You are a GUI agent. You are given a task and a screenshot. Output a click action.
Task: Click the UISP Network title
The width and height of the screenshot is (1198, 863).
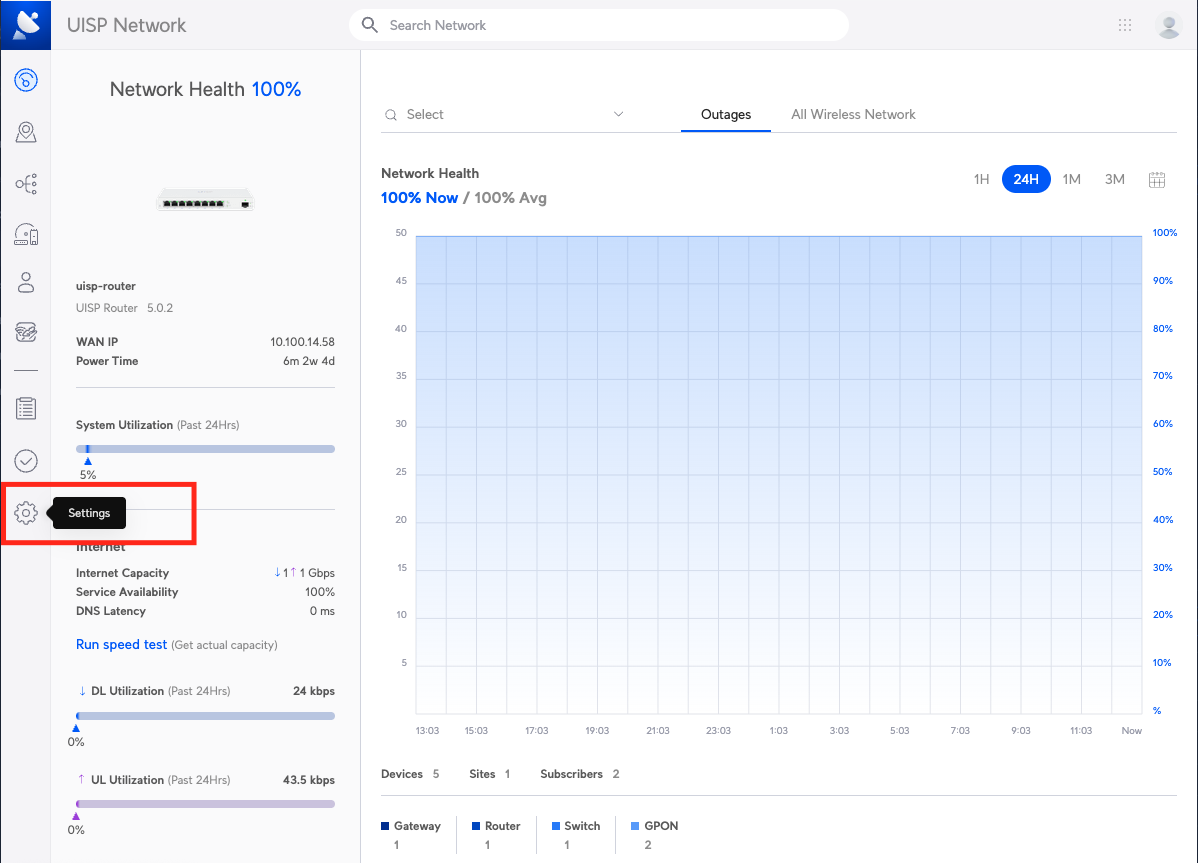[x=127, y=25]
